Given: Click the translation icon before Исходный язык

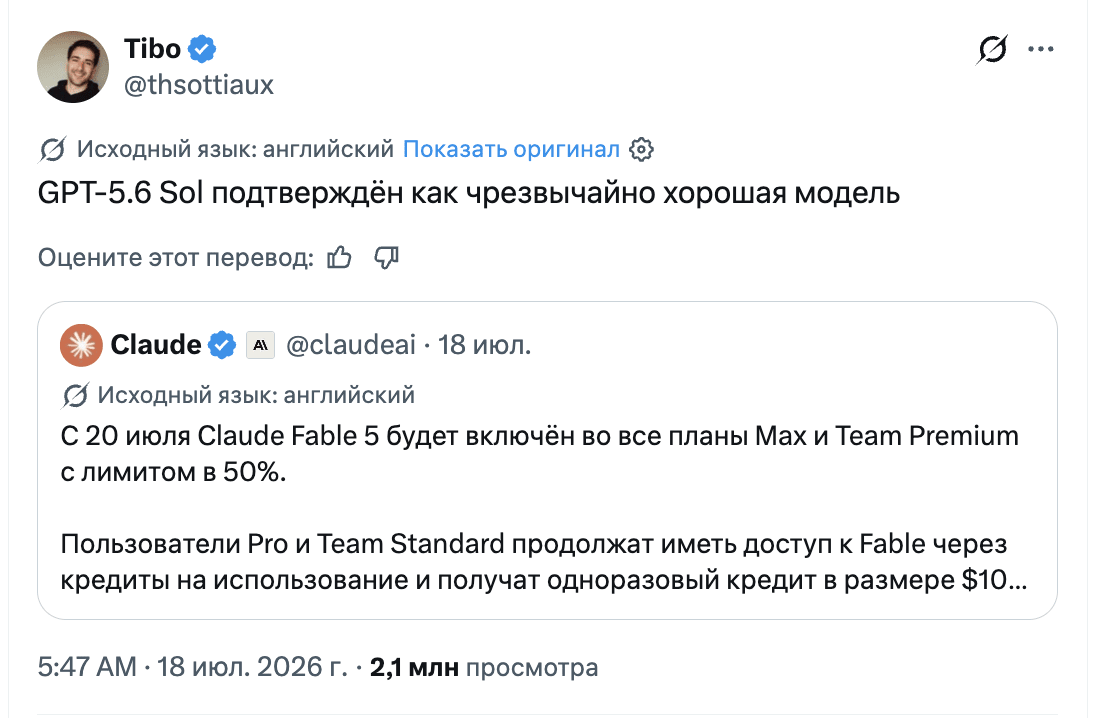Looking at the screenshot, I should pos(53,149).
